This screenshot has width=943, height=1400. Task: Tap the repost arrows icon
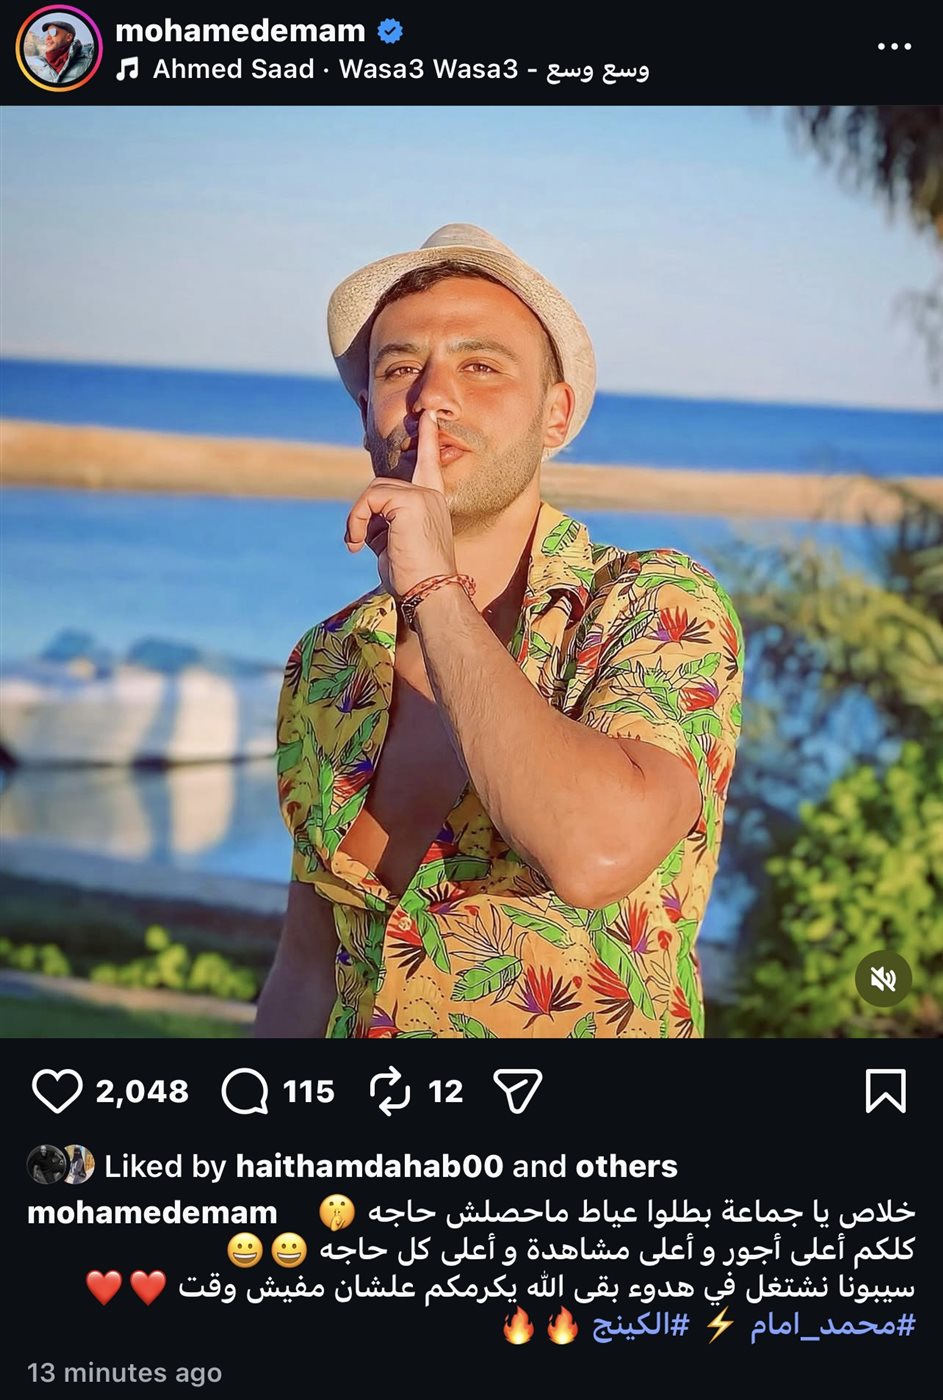[x=390, y=1091]
